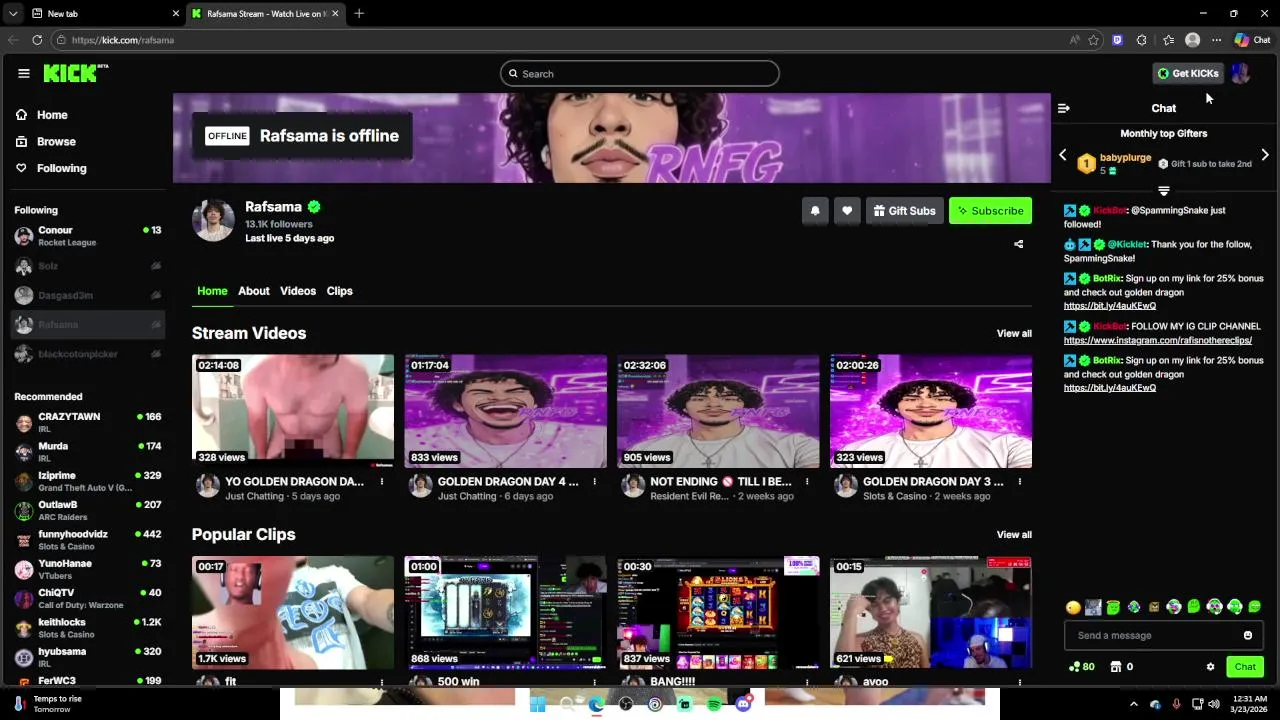Play the 00:30 BANG!!!! clip thumbnail
This screenshot has height=720, width=1280.
pyautogui.click(x=718, y=613)
